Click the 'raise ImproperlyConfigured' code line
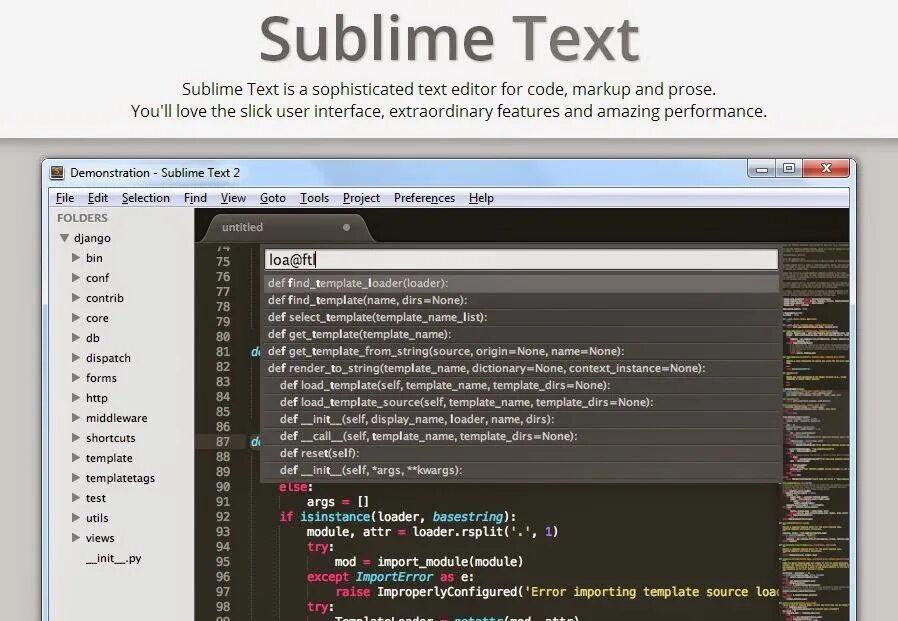 pyautogui.click(x=556, y=592)
